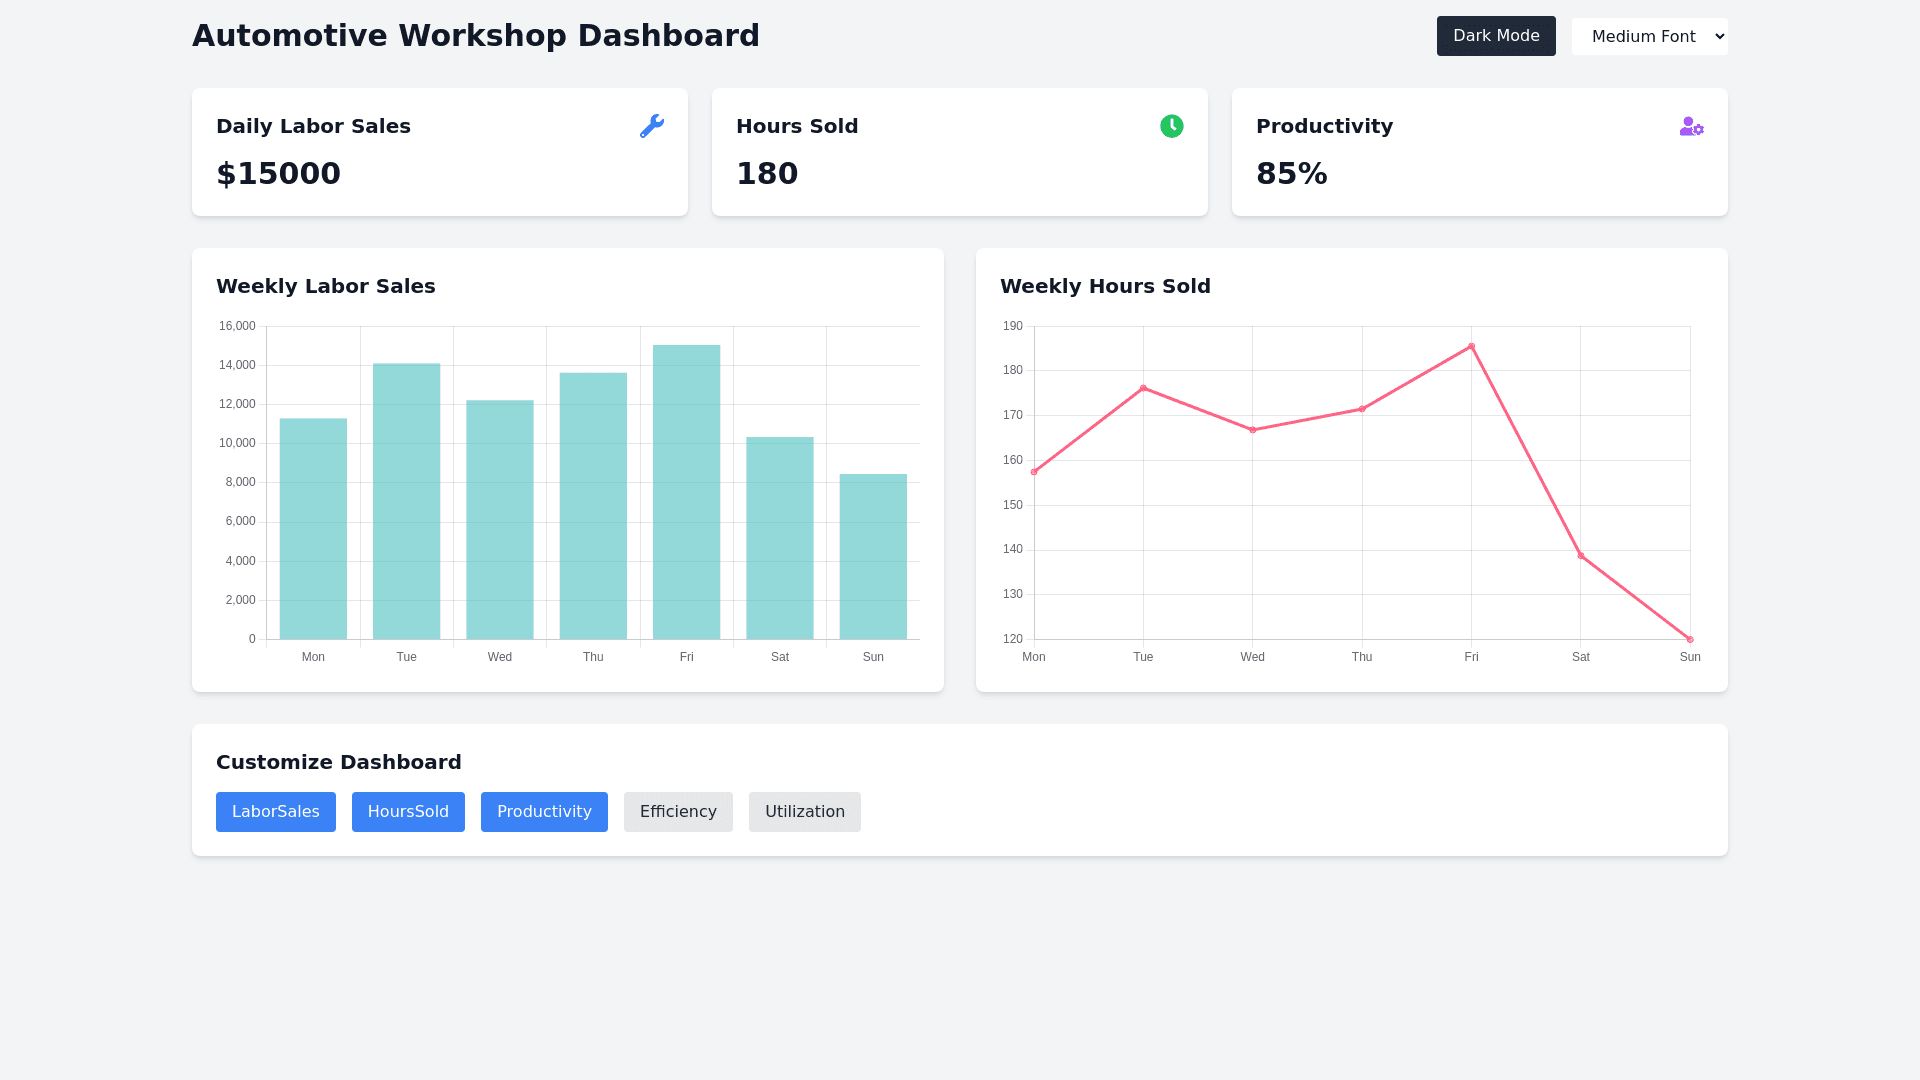1920x1080 pixels.
Task: Click the wrench icon on Daily Labor Sales
Action: click(x=651, y=126)
